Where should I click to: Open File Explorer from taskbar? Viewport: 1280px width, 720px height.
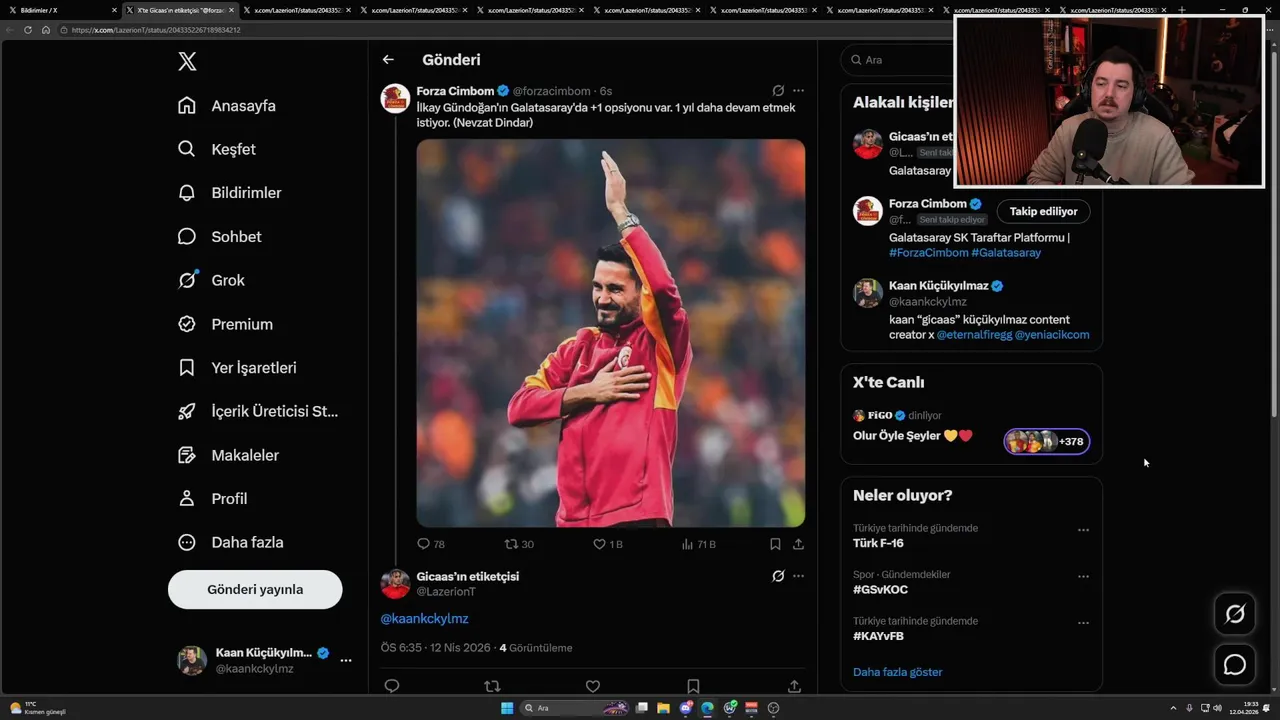point(664,708)
